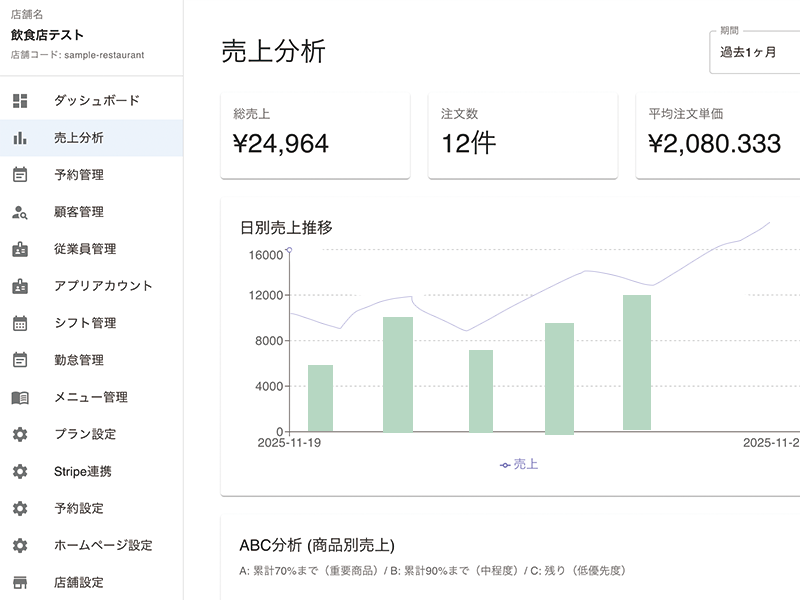Screen dimensions: 800x600
Task: Click the アプリアカウント icon in the sidebar
Action: pyautogui.click(x=20, y=285)
